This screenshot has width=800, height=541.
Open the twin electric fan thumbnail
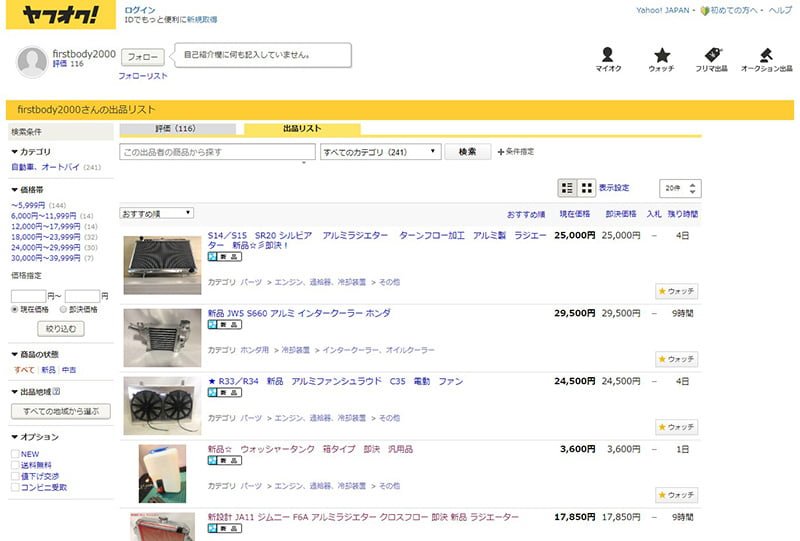tap(162, 406)
